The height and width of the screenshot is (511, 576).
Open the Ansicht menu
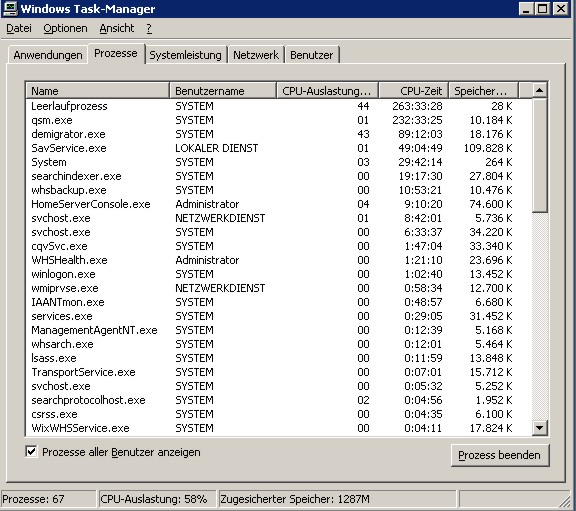point(117,28)
